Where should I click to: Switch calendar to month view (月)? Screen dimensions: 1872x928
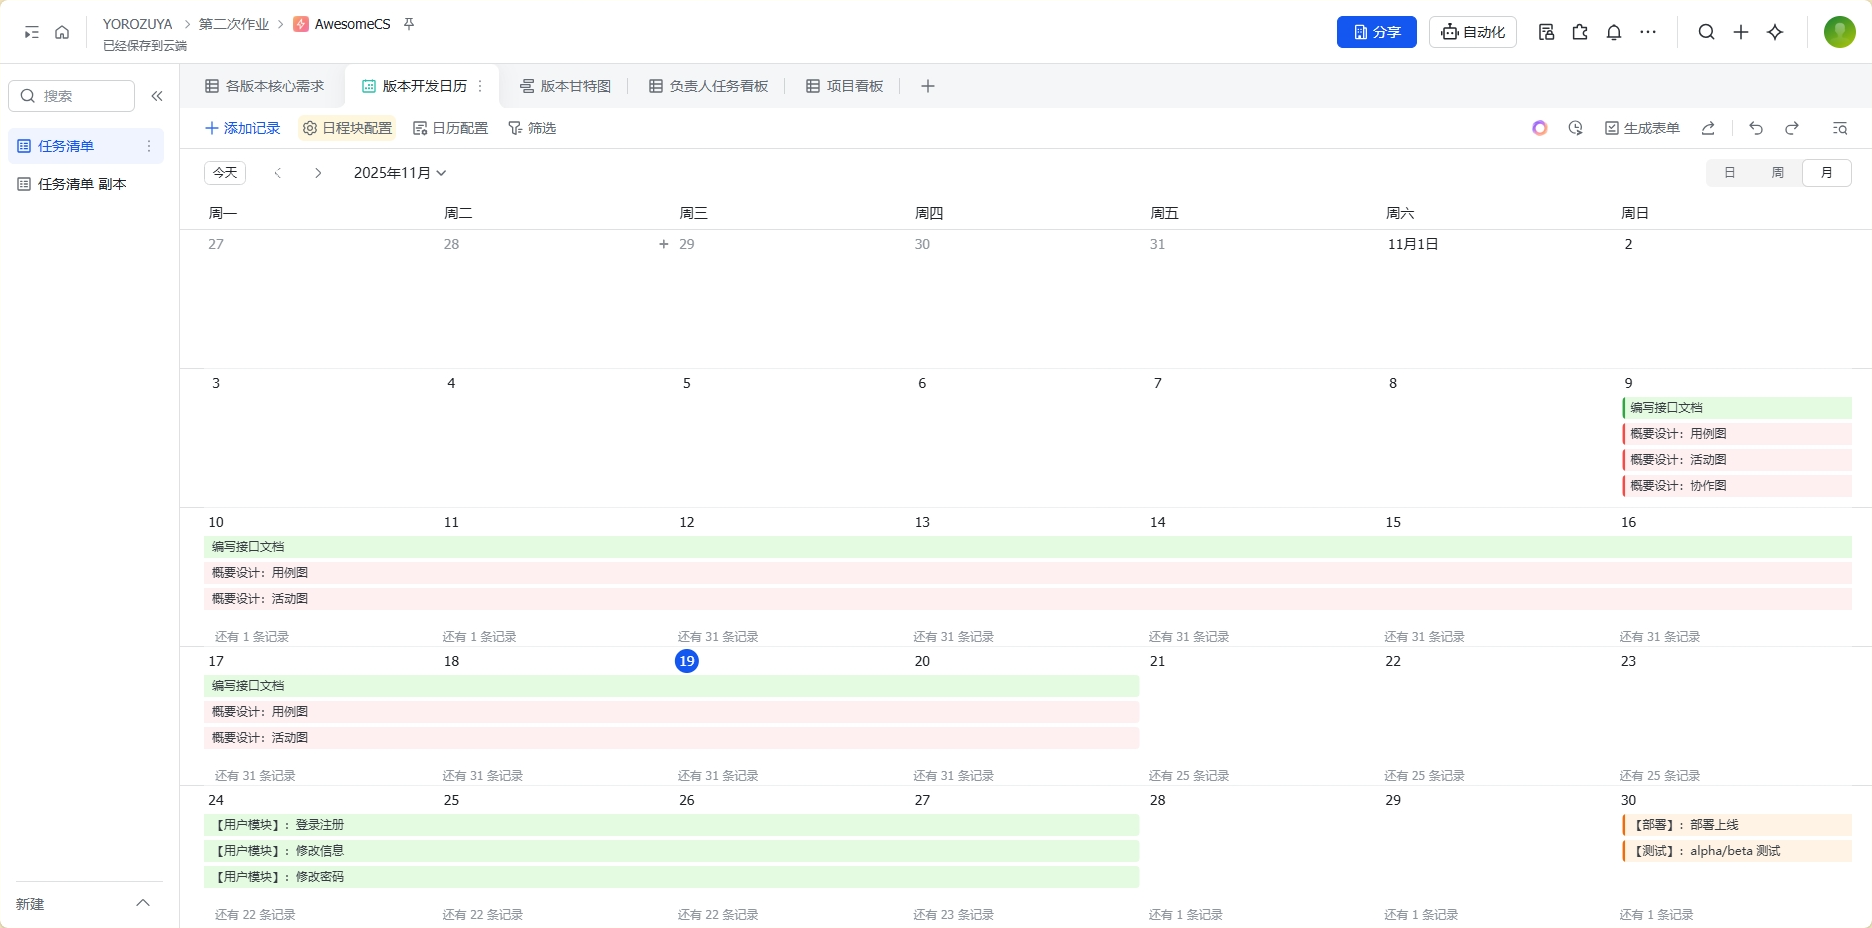point(1827,173)
